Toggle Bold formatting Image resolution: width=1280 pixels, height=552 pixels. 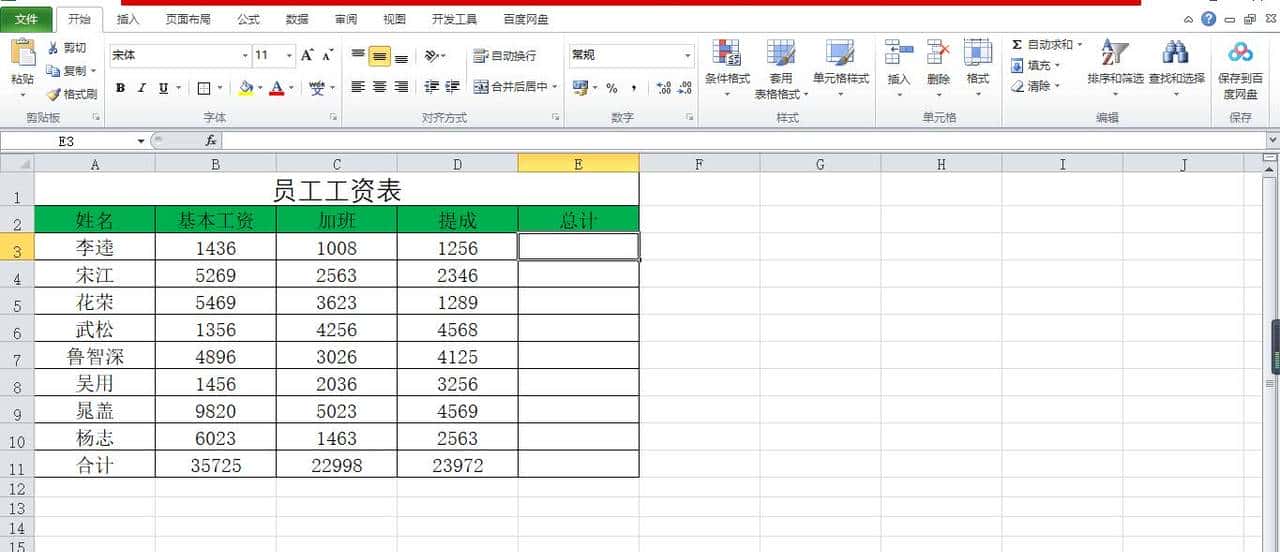[120, 88]
